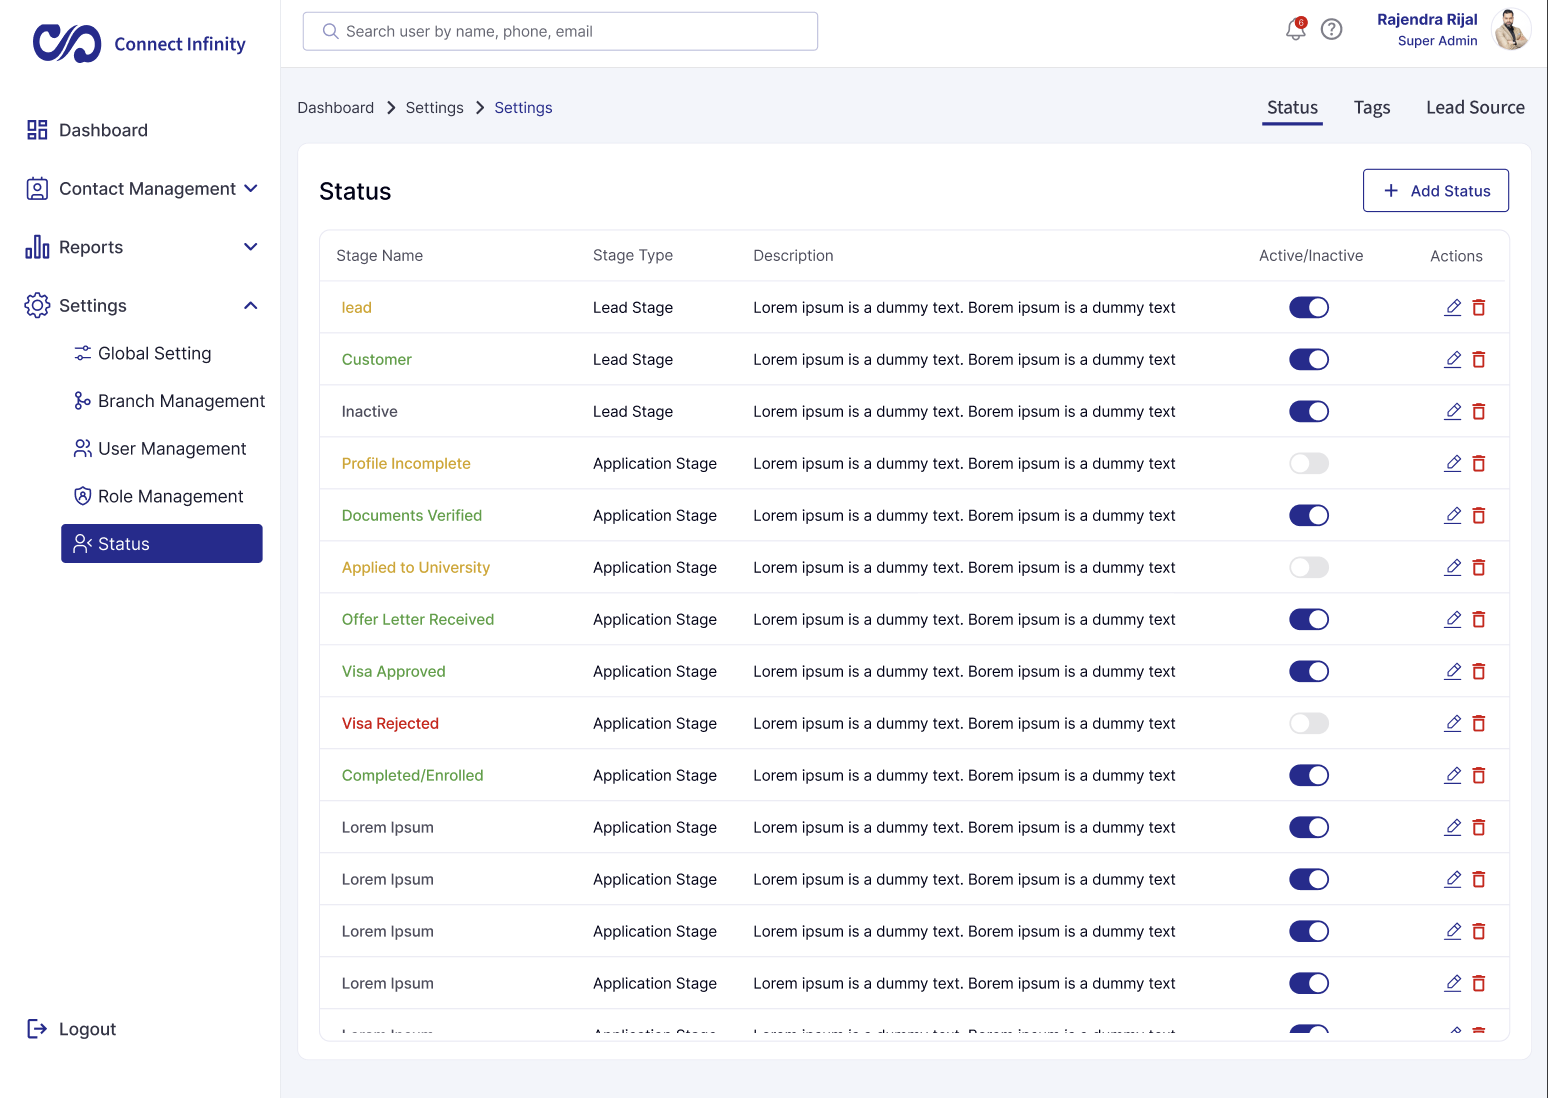Viewport: 1548px width, 1098px height.
Task: Edit Documents Verified status
Action: point(1453,515)
